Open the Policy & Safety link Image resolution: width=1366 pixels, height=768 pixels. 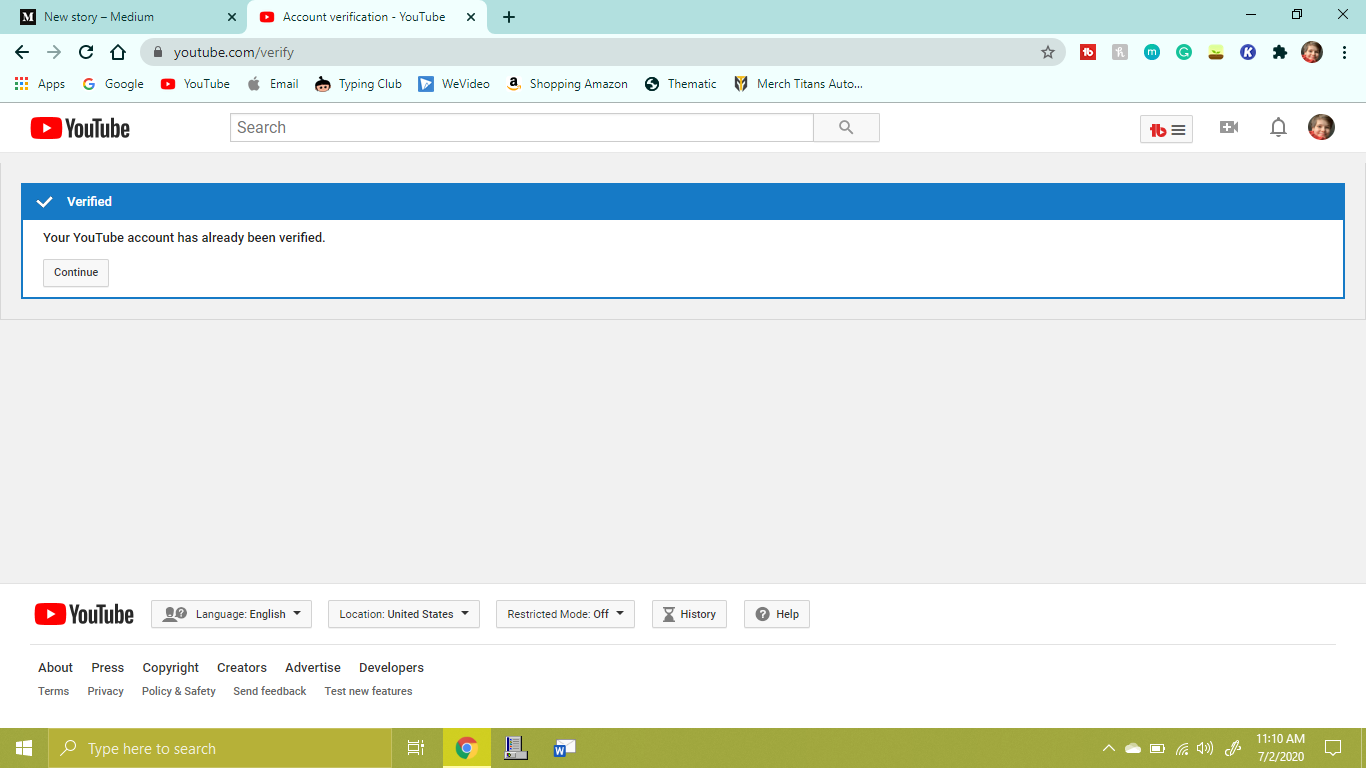[179, 691]
